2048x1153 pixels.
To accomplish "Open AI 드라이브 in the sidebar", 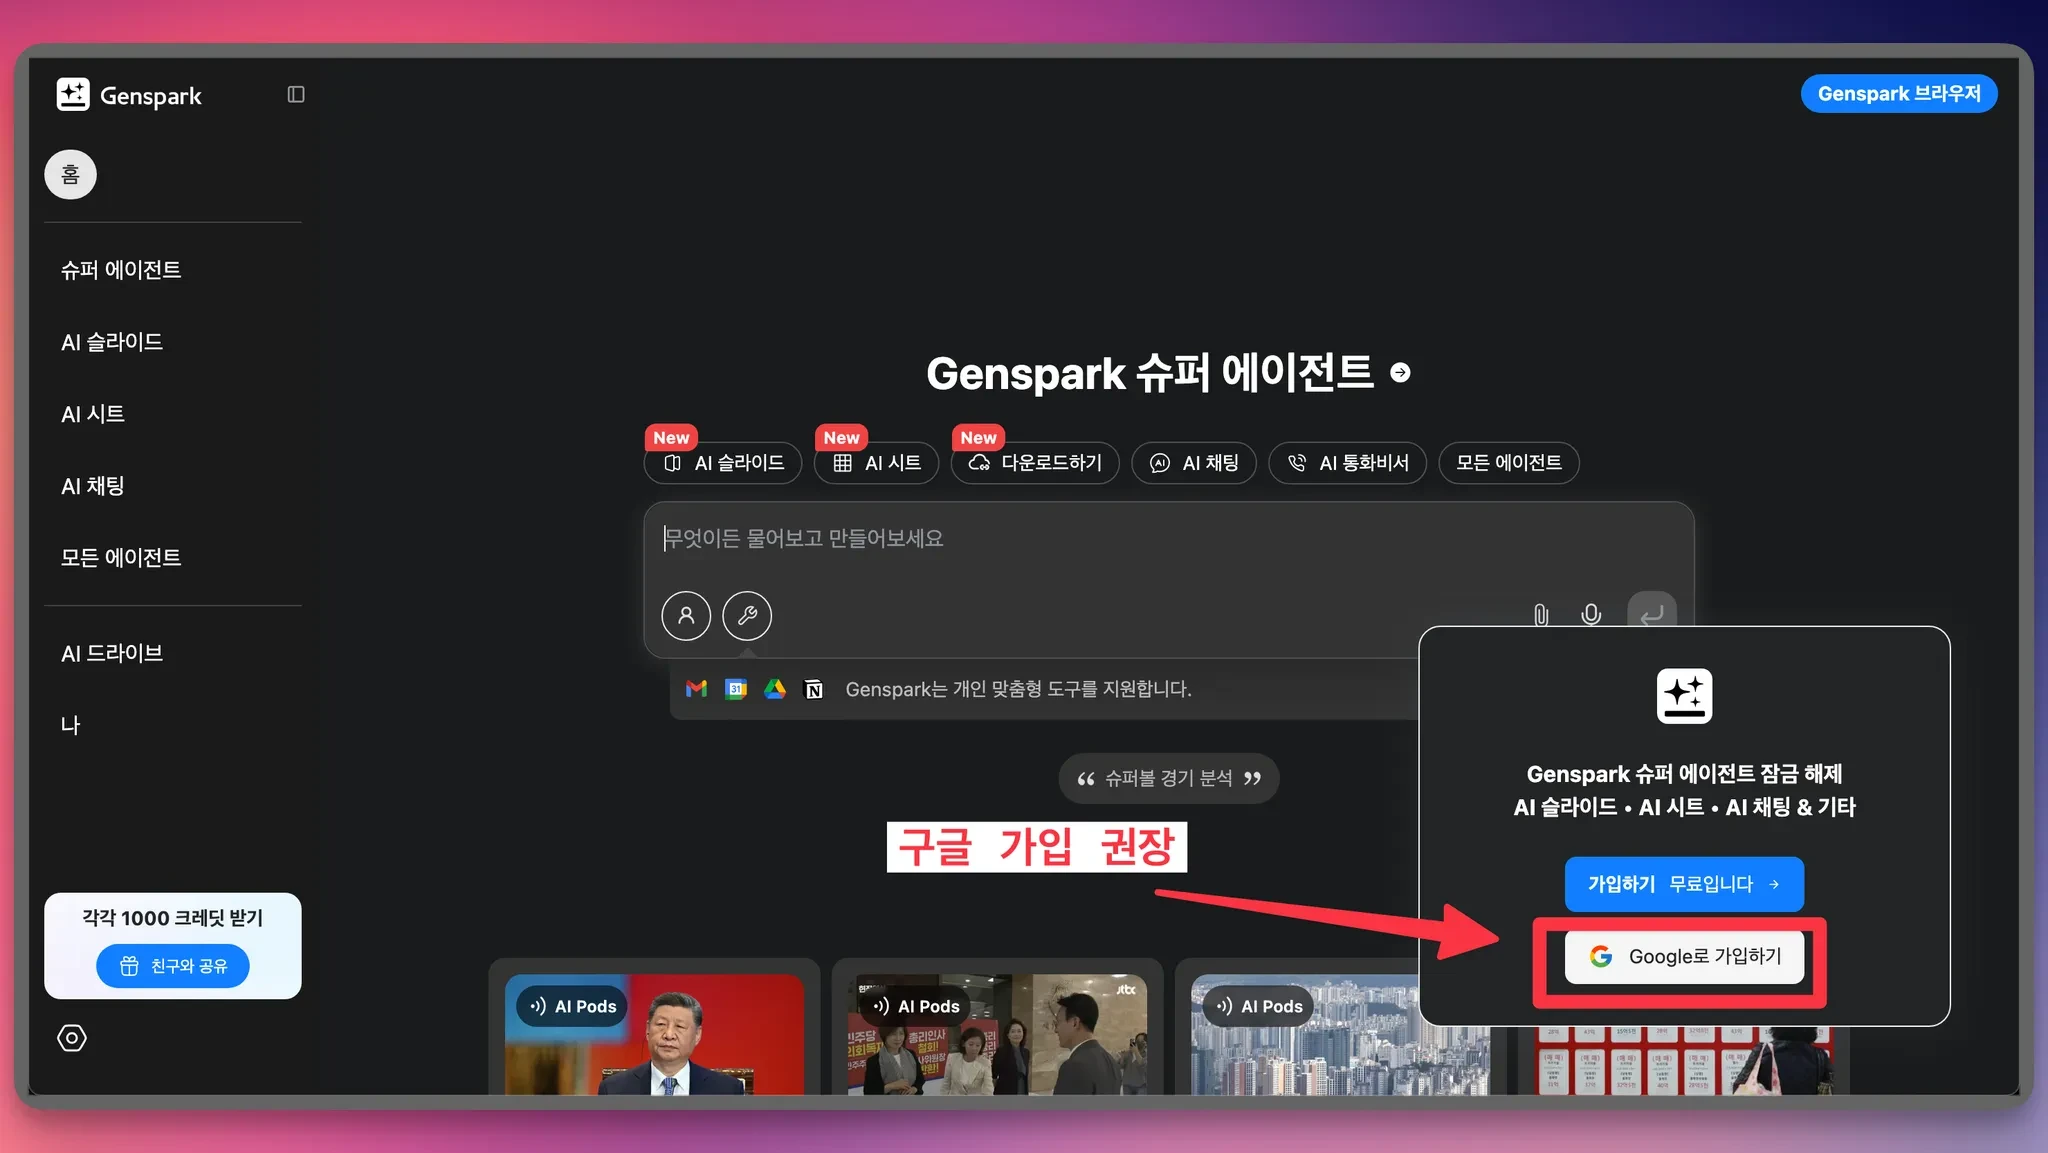I will (112, 654).
